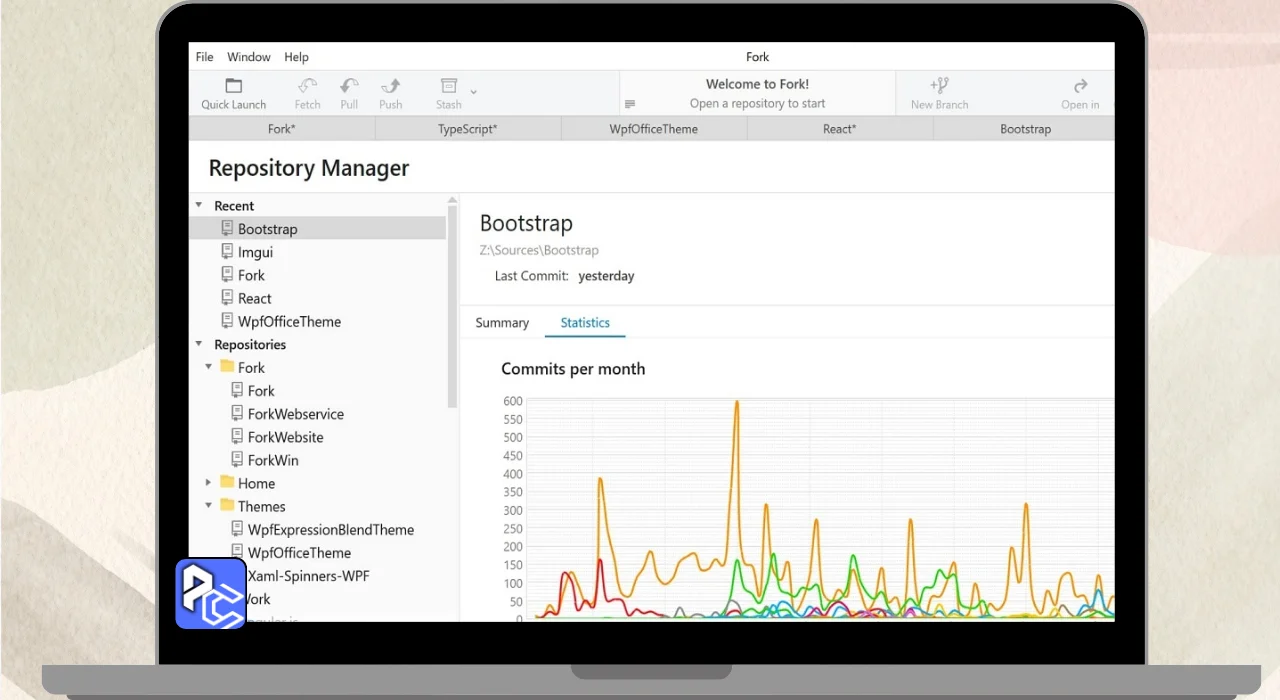Viewport: 1280px width, 700px height.
Task: Create a branch with New Branch icon
Action: pos(939,86)
